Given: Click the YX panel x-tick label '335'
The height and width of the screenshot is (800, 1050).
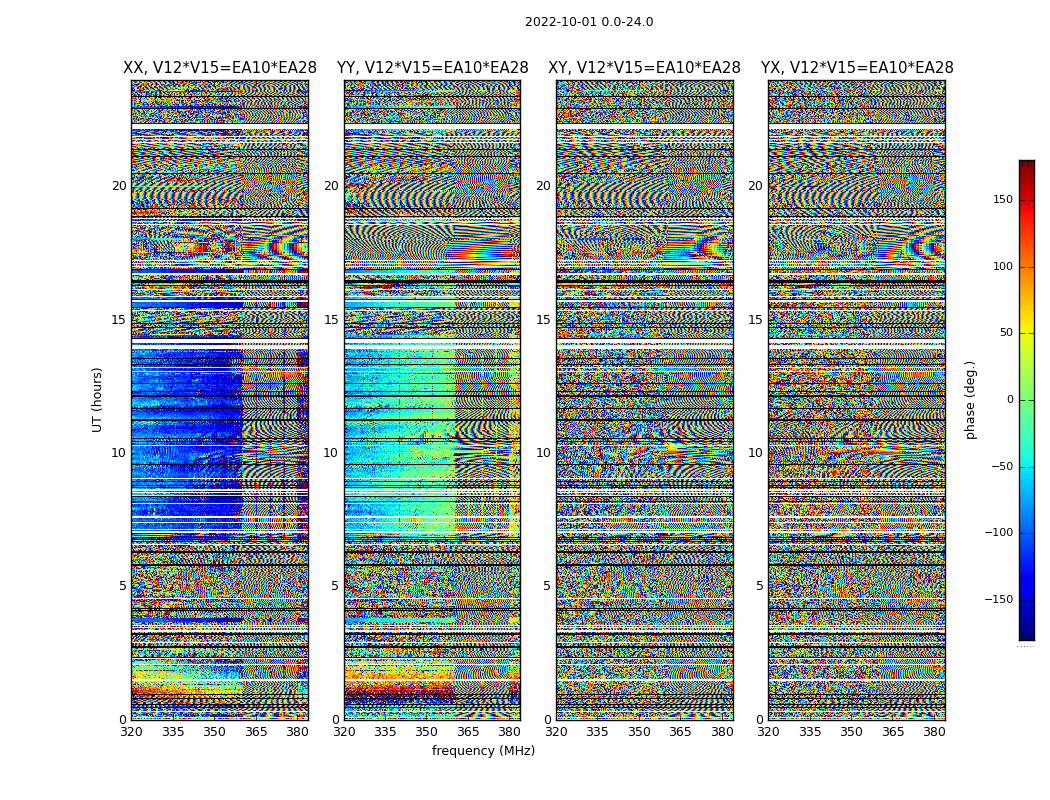Looking at the screenshot, I should tap(810, 732).
